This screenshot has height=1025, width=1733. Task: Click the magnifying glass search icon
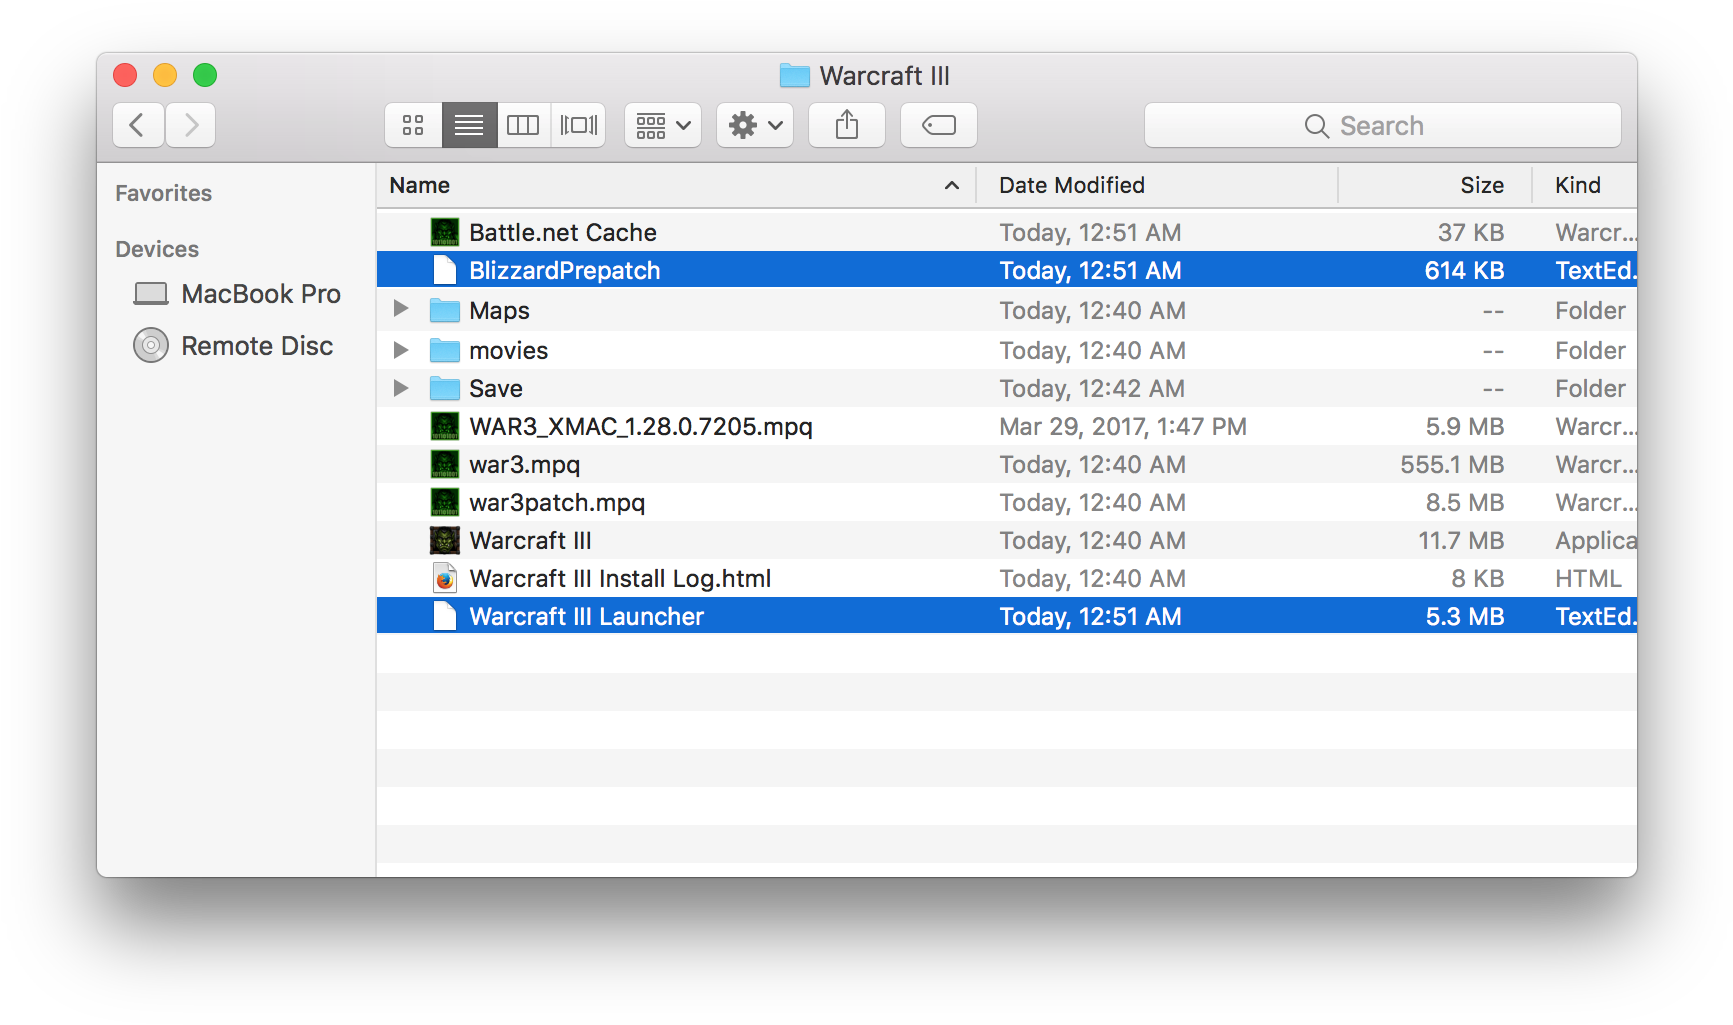[1317, 126]
